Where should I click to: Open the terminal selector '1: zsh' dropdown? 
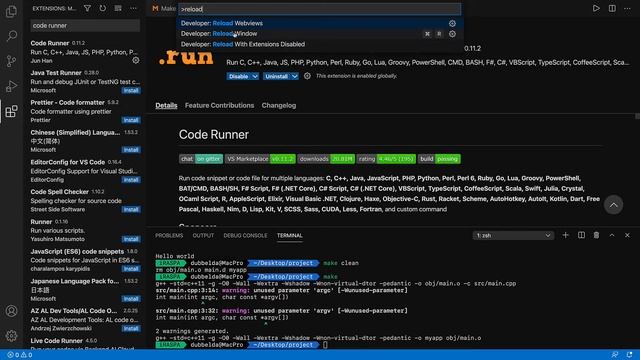513,236
